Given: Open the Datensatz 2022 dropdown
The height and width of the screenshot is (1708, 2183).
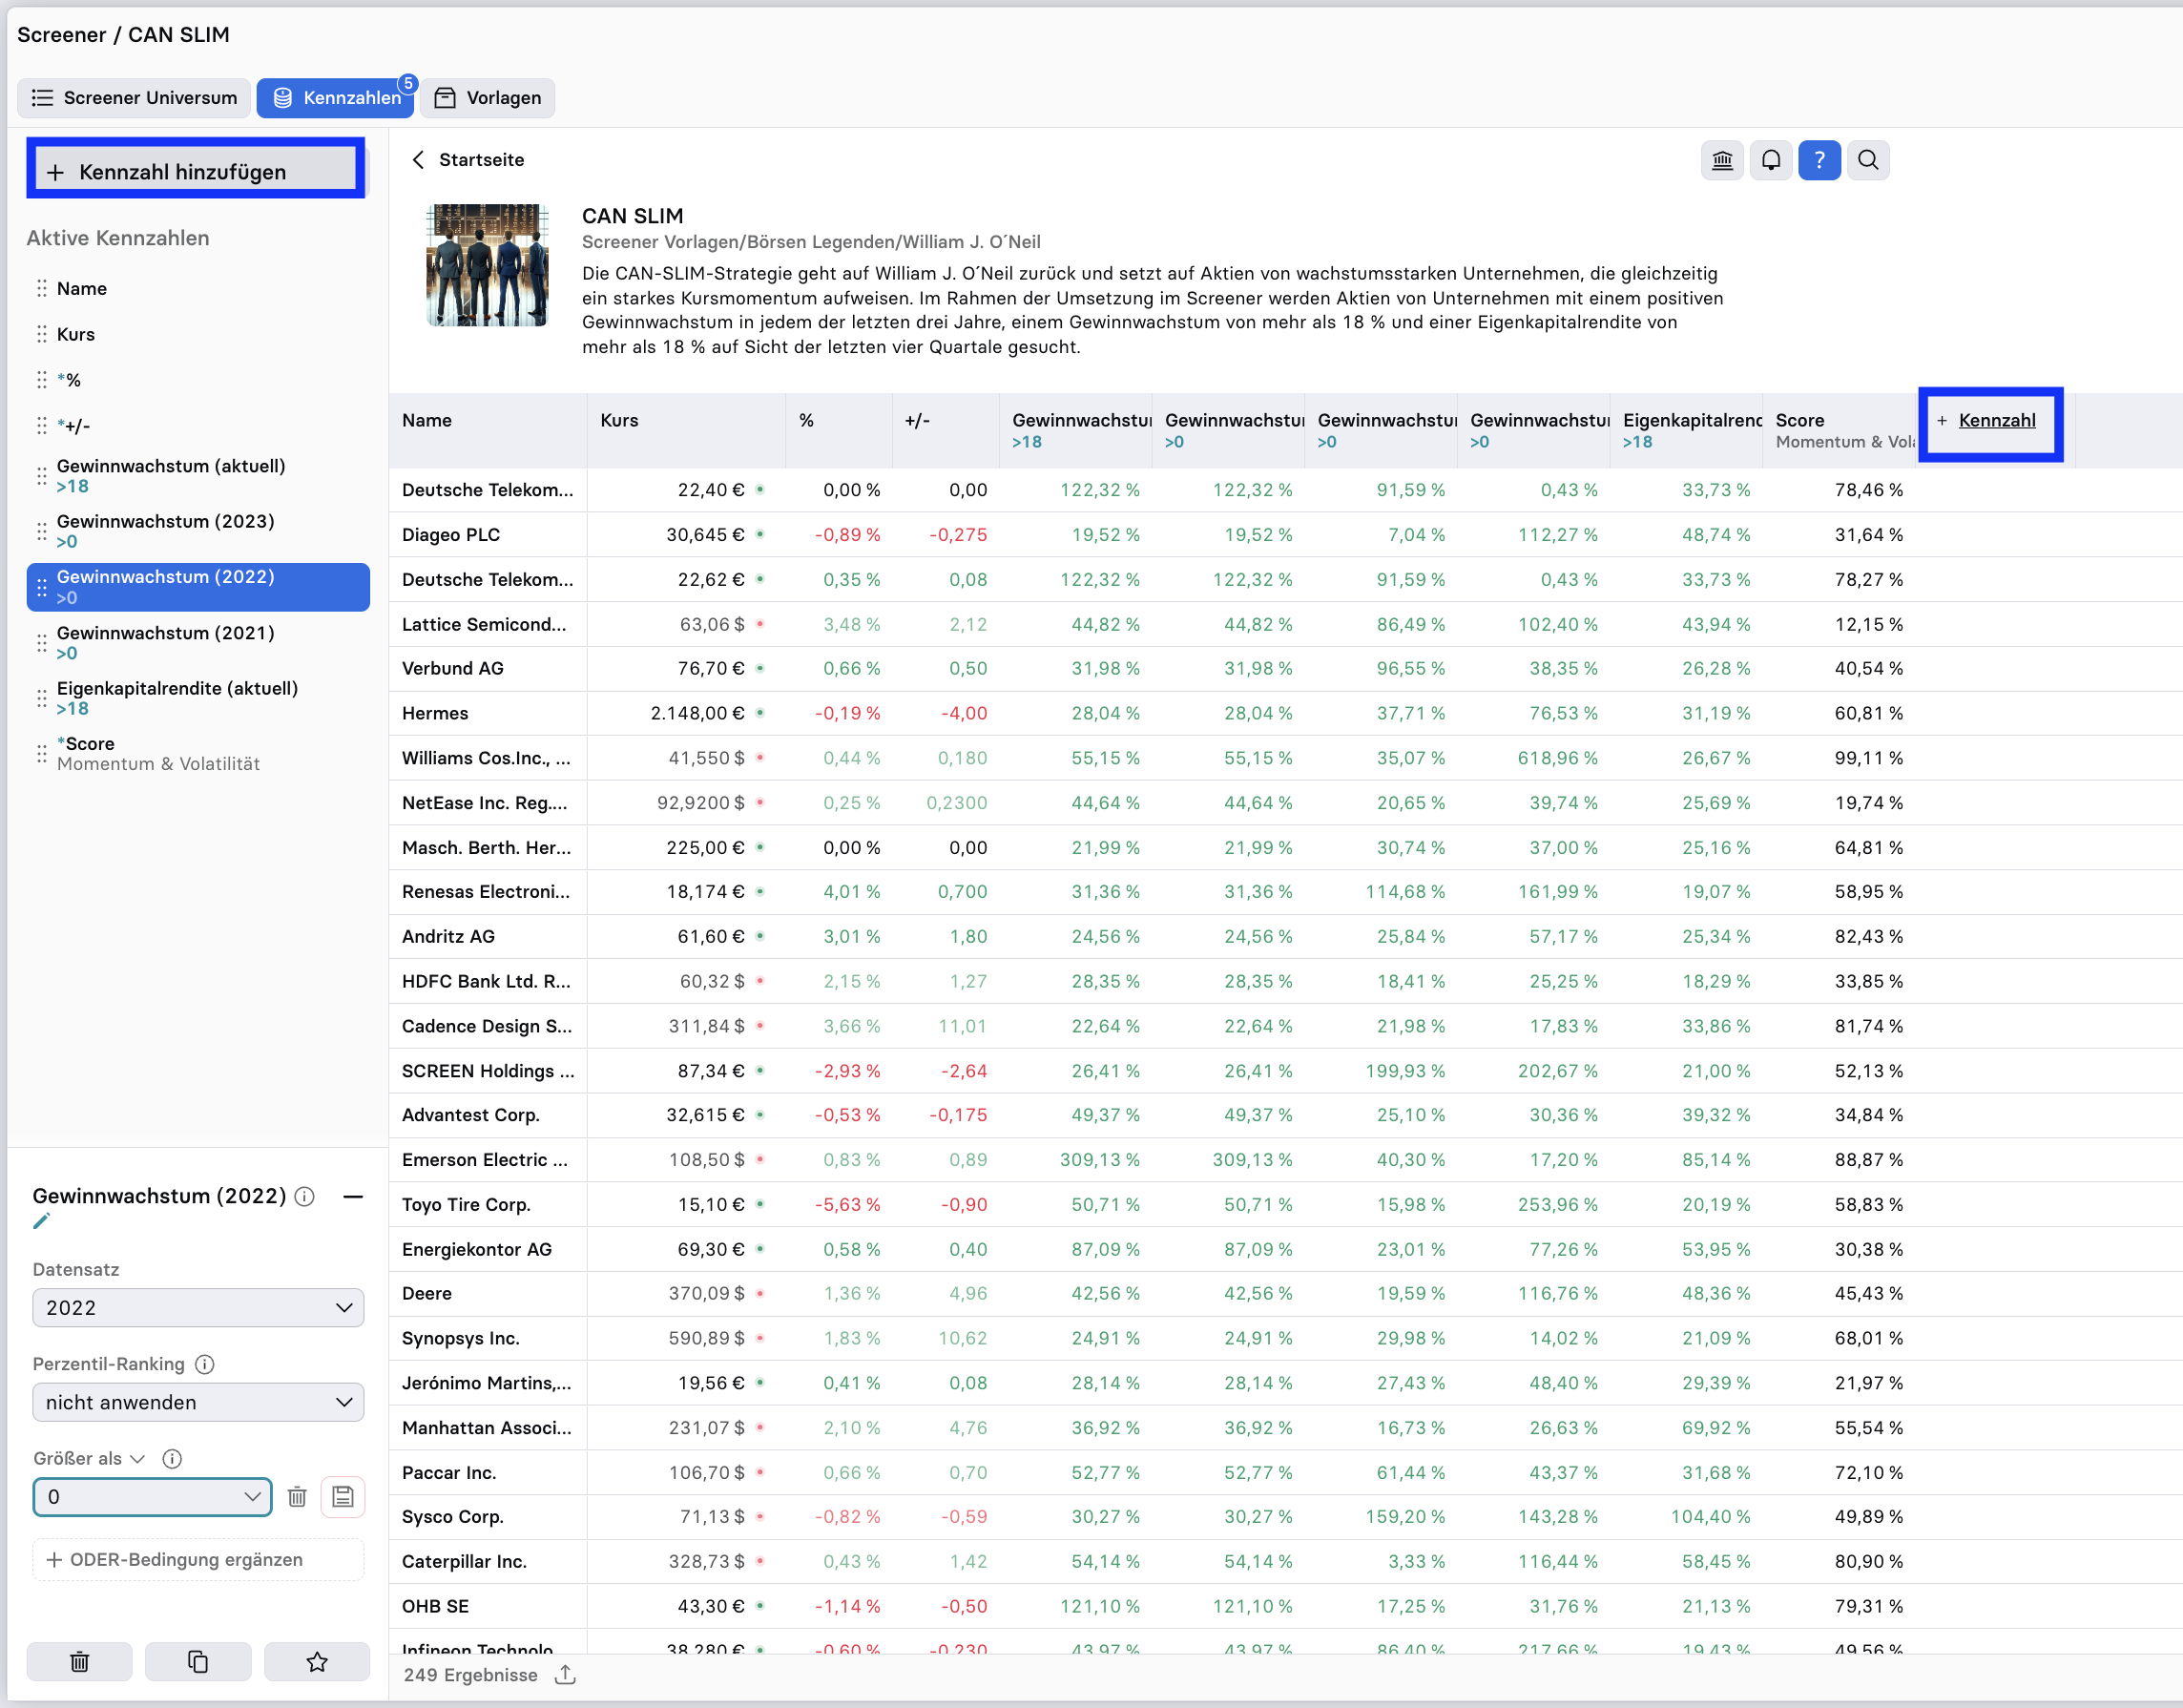Looking at the screenshot, I should (x=198, y=1308).
